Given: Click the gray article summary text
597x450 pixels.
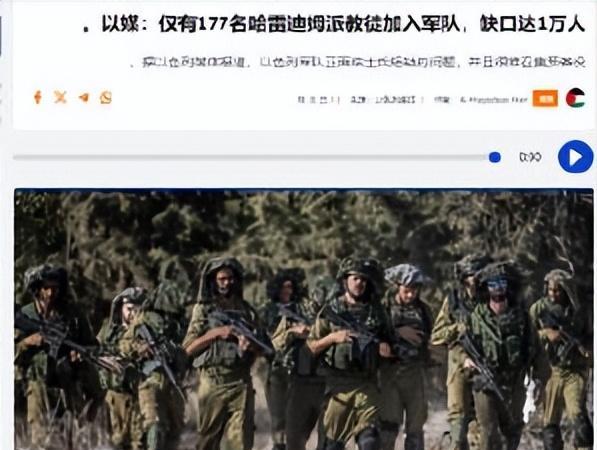Looking at the screenshot, I should tap(357, 62).
